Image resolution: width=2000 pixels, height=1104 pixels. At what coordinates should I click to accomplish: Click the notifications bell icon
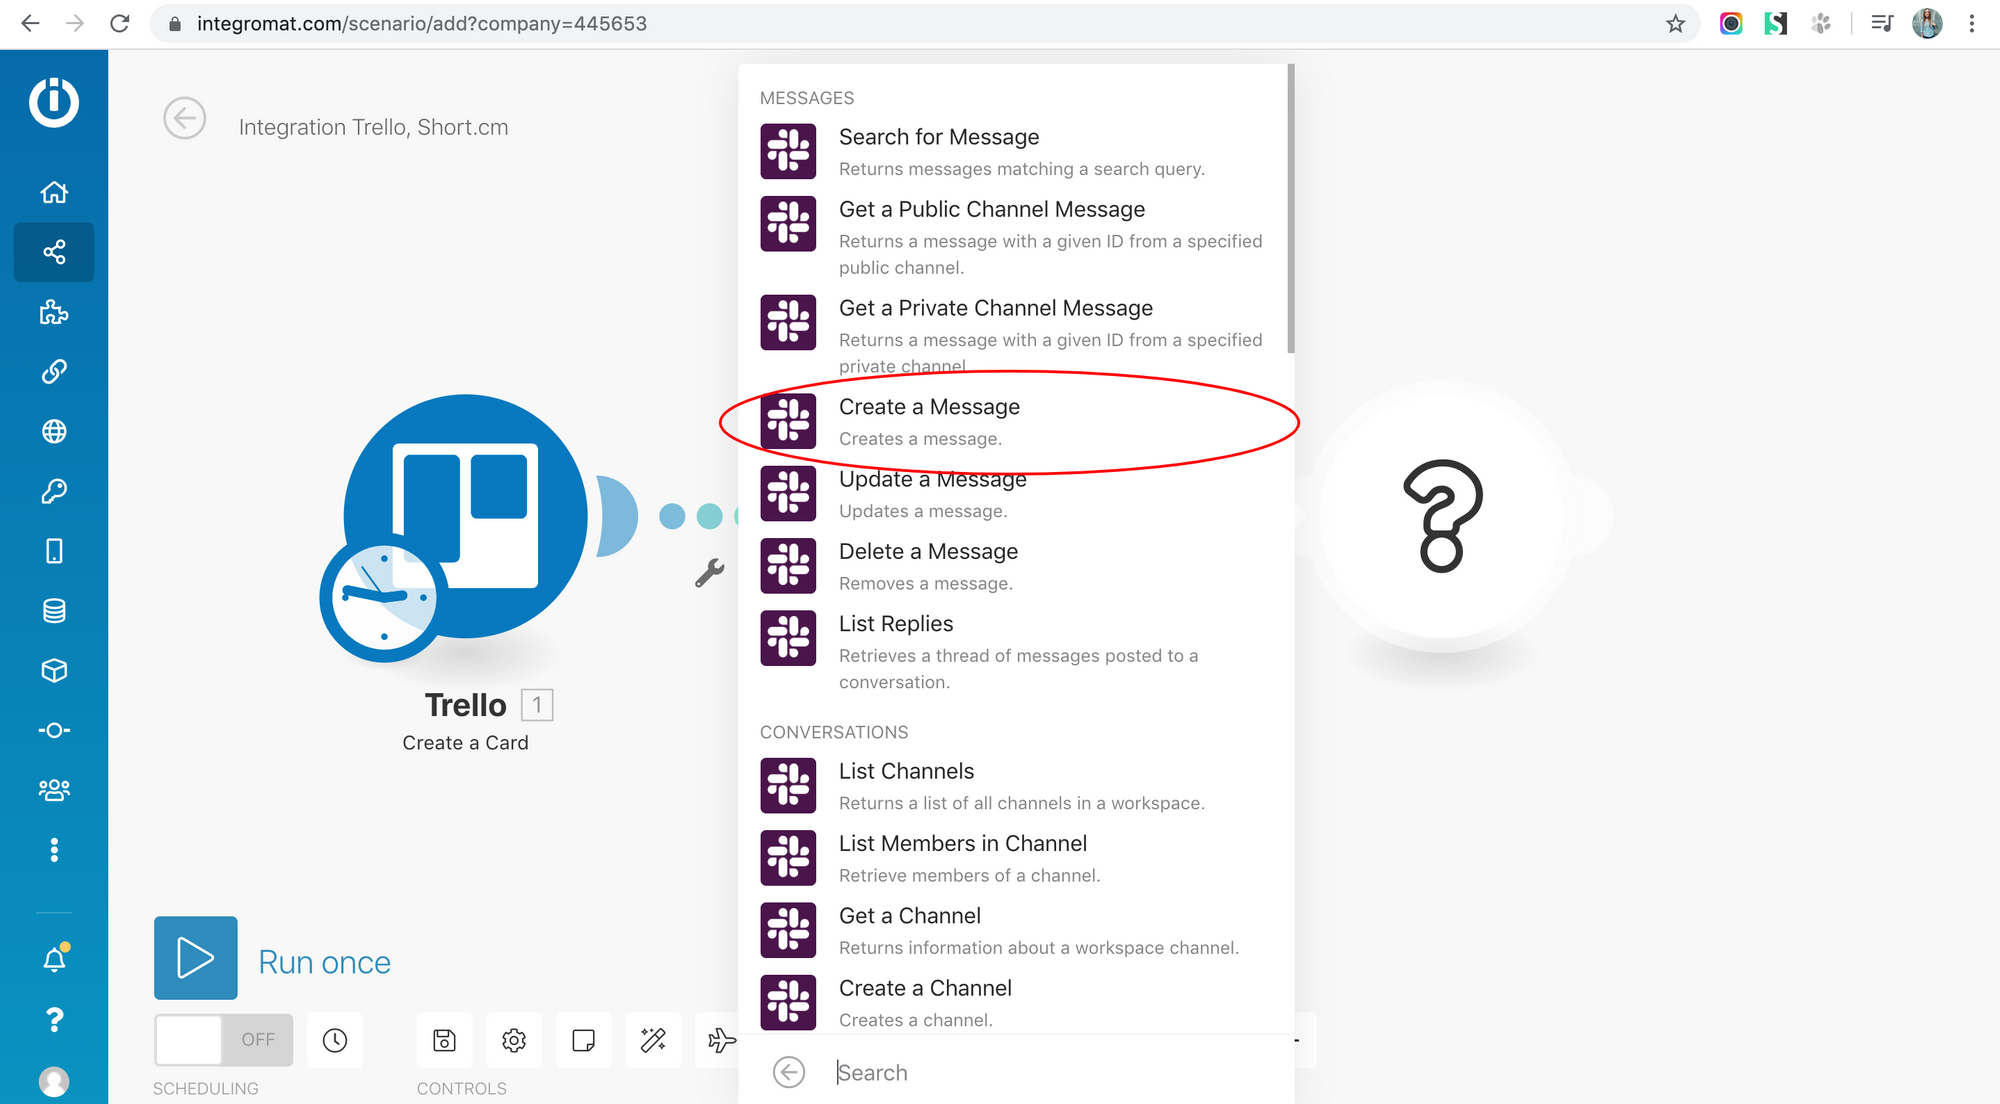pos(54,960)
